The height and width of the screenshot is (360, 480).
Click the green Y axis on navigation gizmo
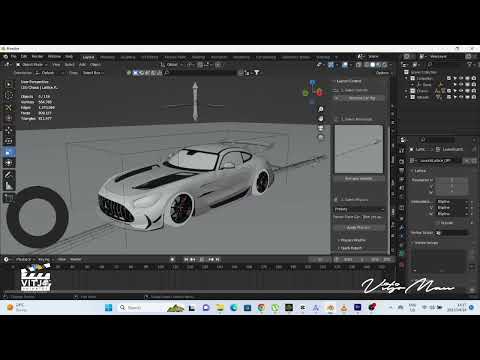click(305, 93)
